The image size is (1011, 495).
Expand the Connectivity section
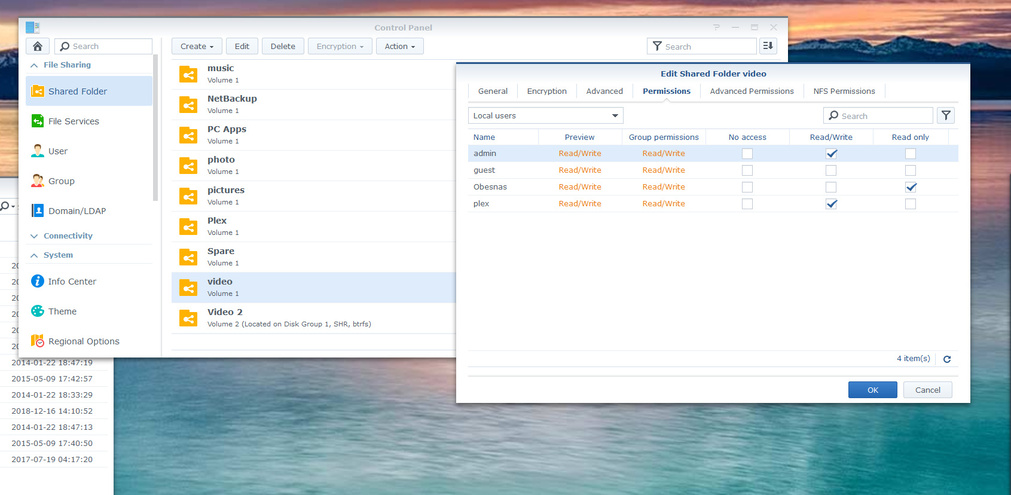(34, 236)
